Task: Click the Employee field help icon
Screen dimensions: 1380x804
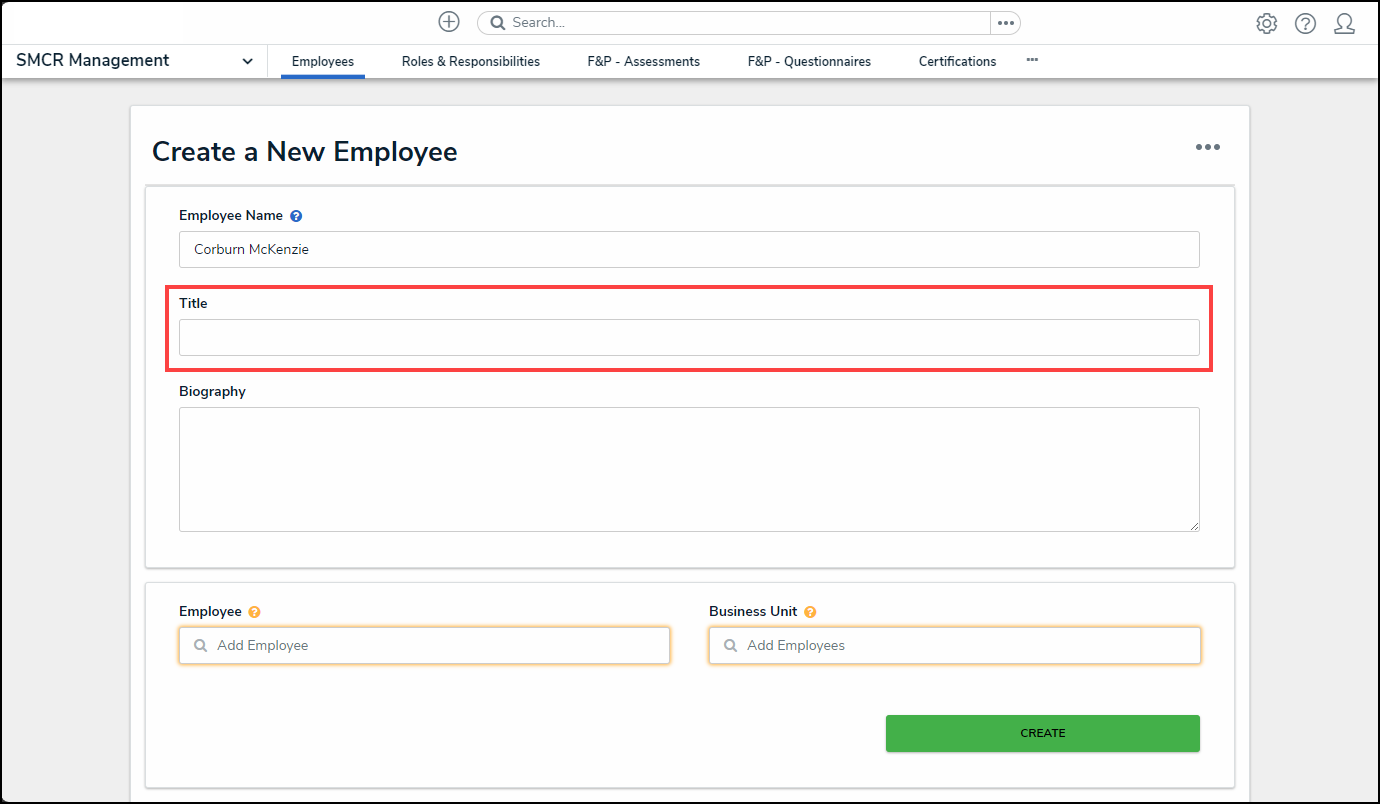Action: point(254,612)
